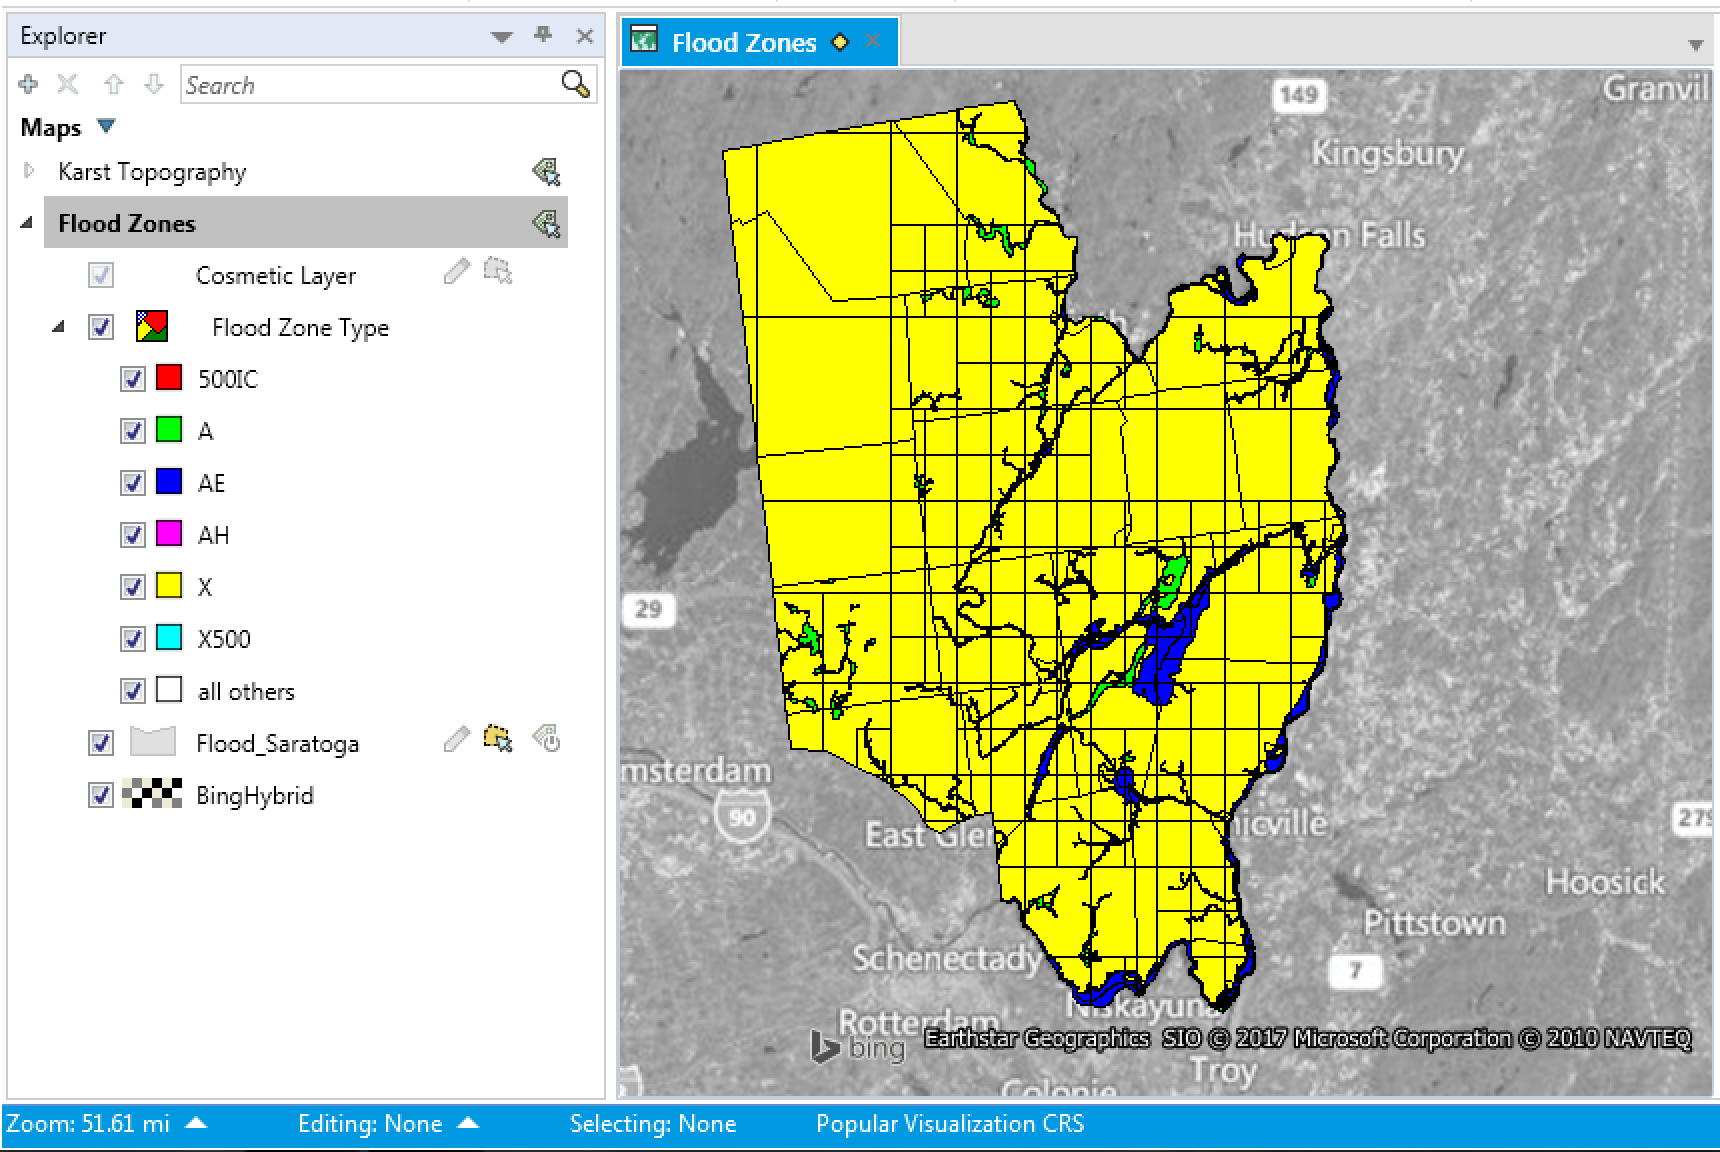The width and height of the screenshot is (1720, 1152).
Task: Click the move layer up arrow icon
Action: (112, 84)
